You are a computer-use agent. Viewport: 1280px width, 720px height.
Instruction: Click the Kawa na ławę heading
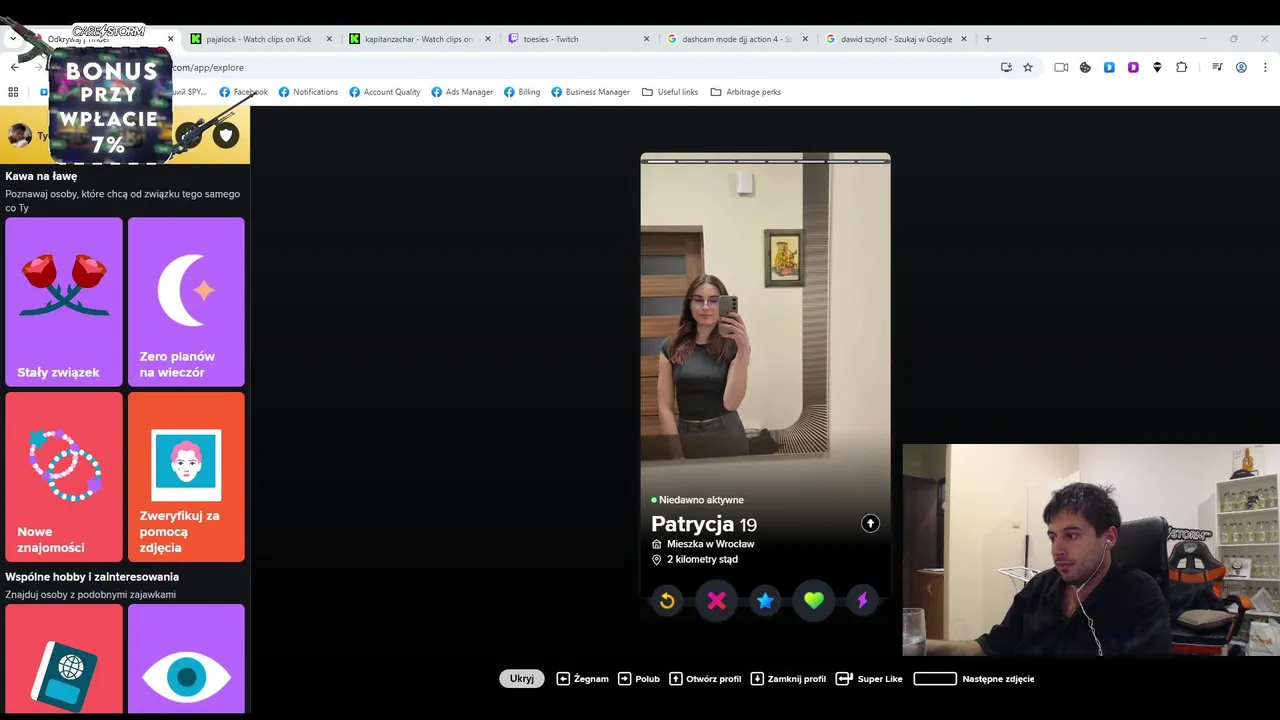41,176
